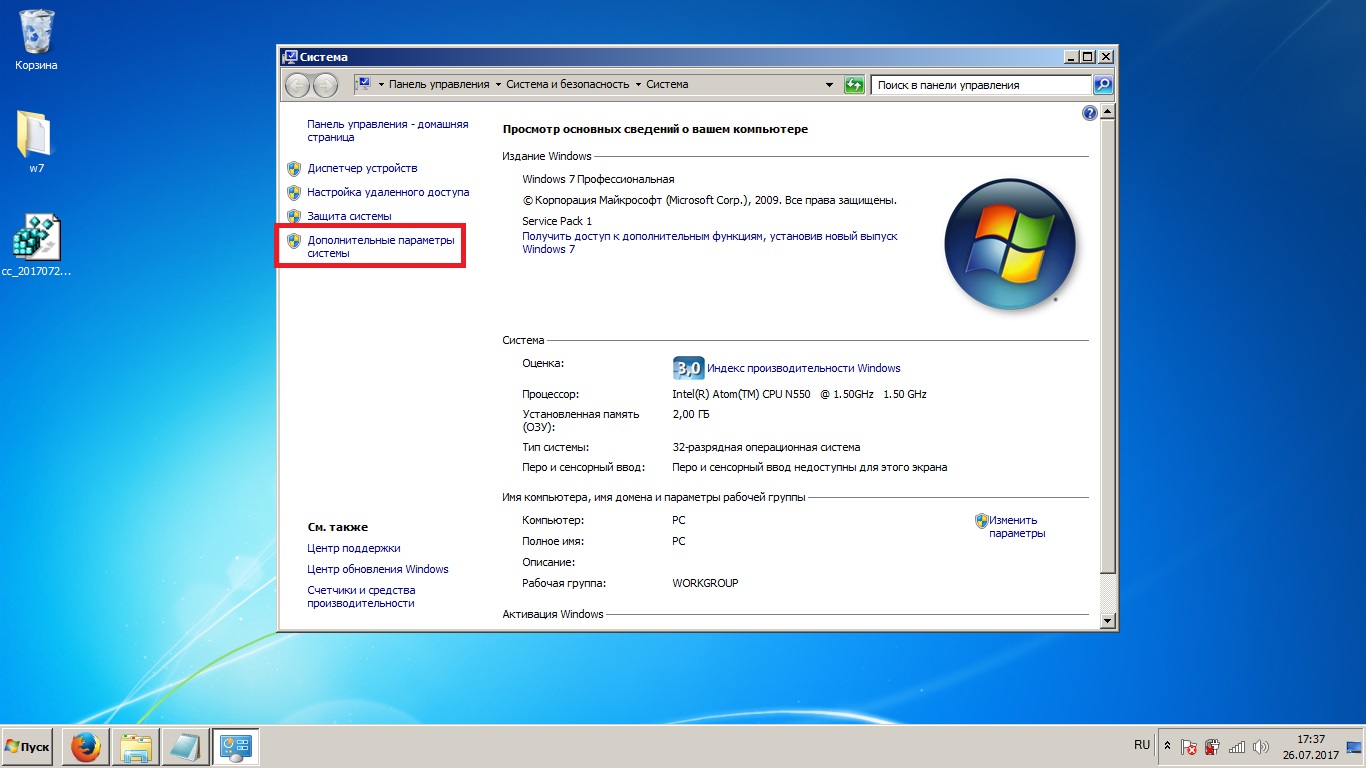This screenshot has width=1366, height=768.
Task: Open the notepad-like app on taskbar
Action: (185, 747)
